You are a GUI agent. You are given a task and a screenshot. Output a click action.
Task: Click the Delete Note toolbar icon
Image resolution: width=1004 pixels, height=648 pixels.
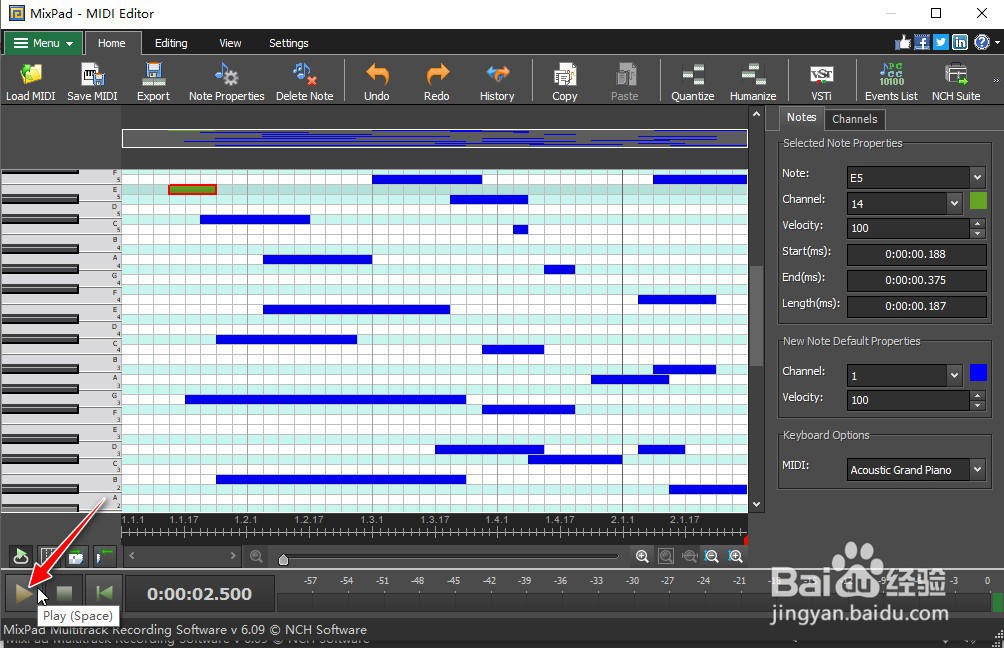[x=305, y=81]
